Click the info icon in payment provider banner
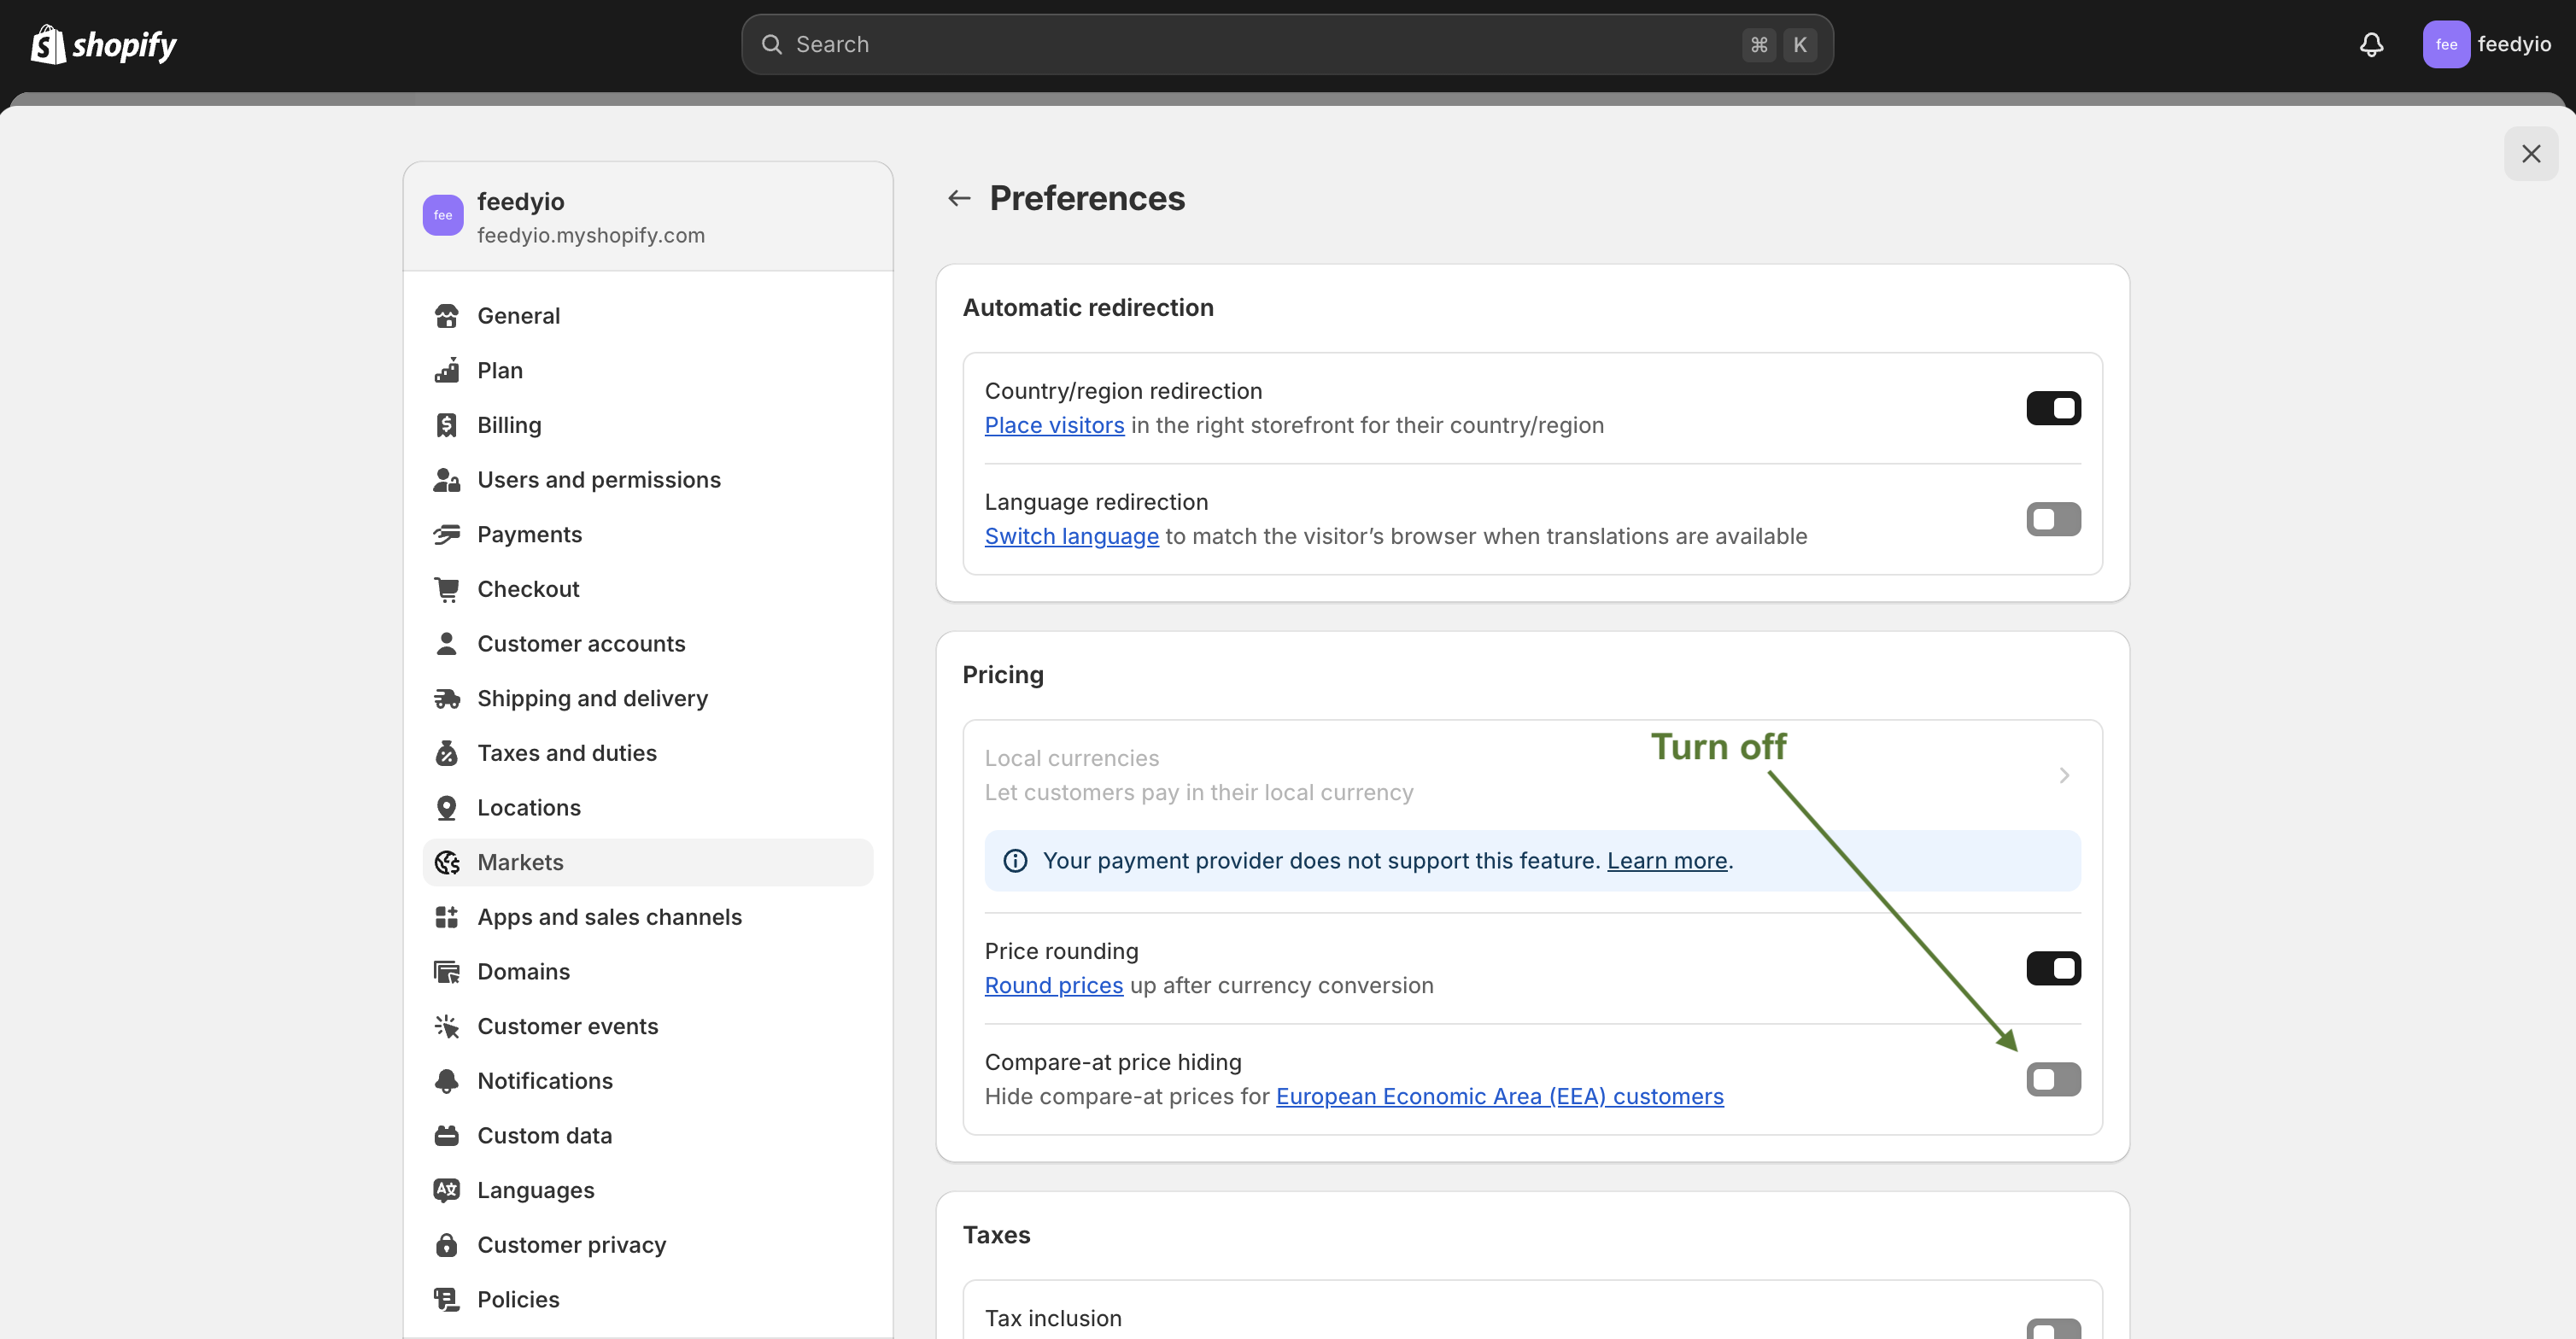The image size is (2576, 1339). pos(1015,861)
